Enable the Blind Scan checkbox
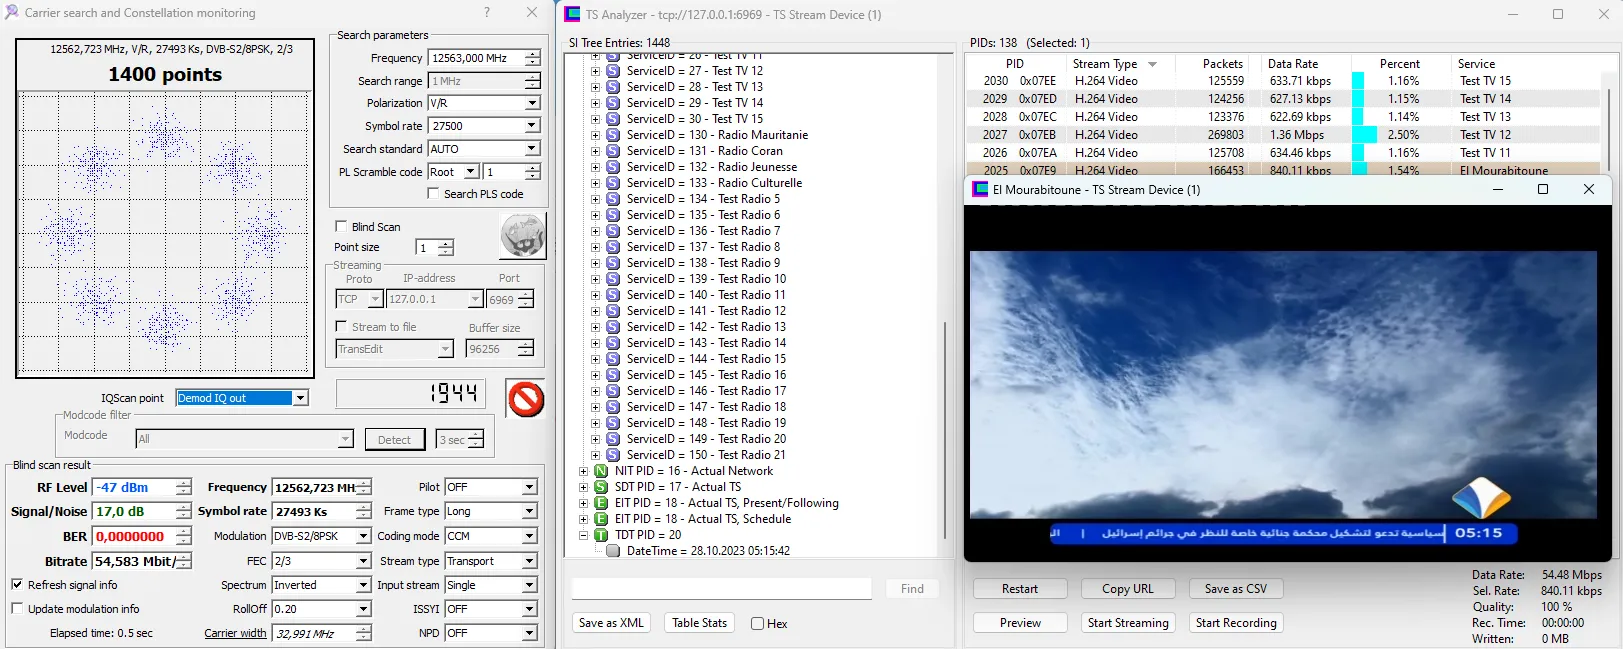This screenshot has height=649, width=1623. coord(341,227)
